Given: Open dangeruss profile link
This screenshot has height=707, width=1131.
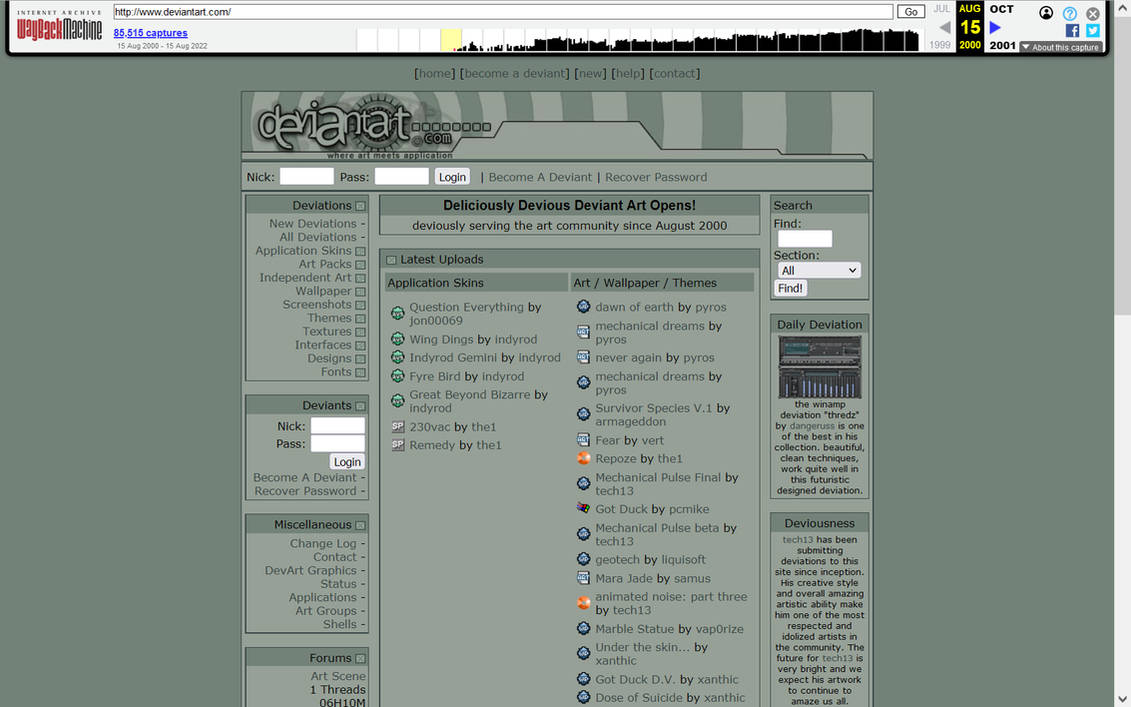Looking at the screenshot, I should 811,426.
